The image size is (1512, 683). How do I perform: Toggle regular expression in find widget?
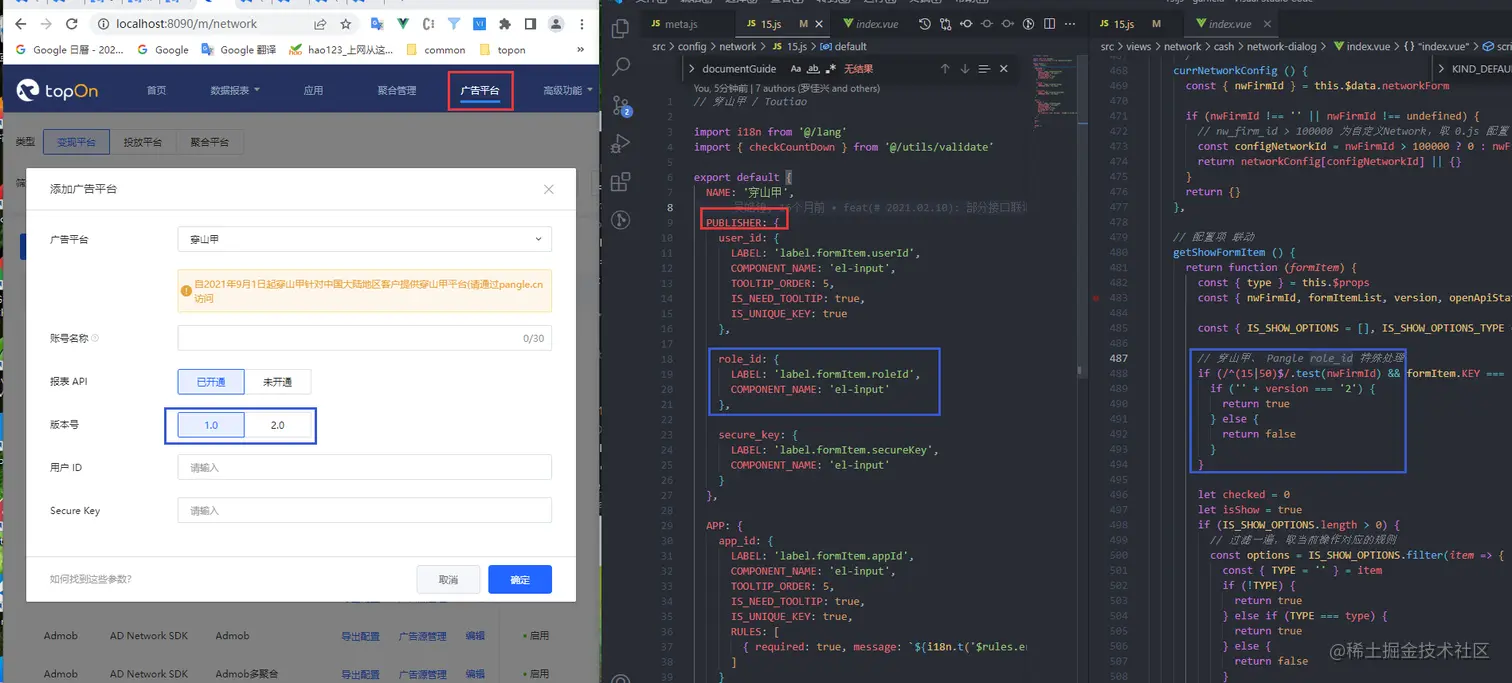[830, 69]
